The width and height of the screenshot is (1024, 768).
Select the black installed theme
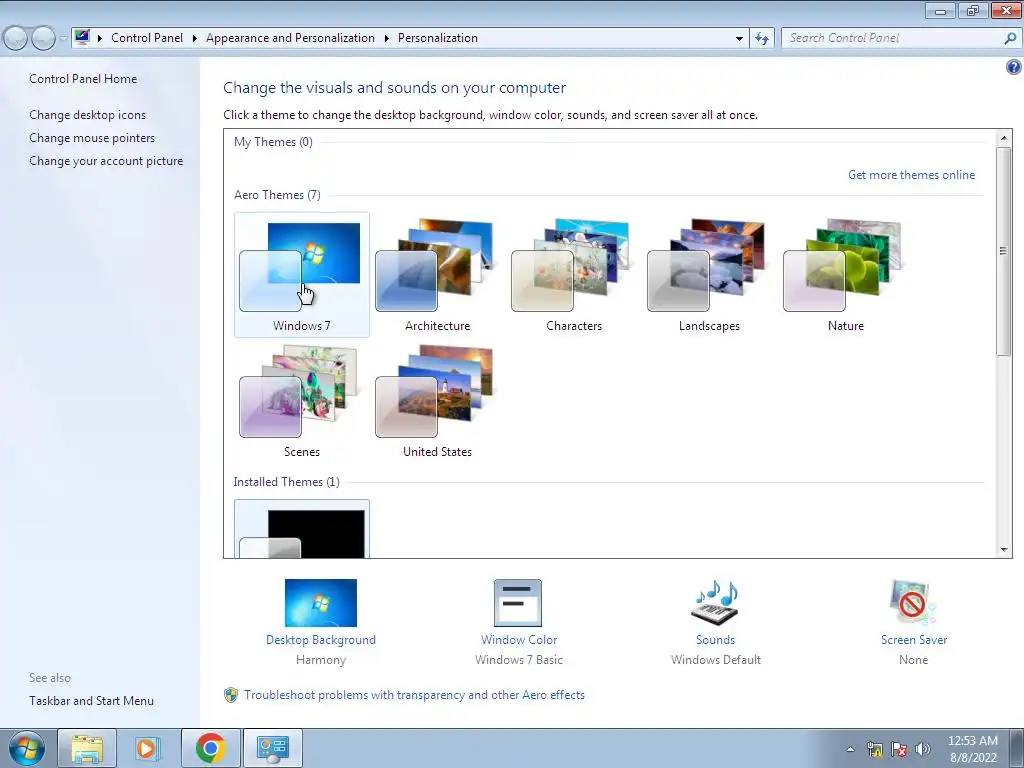tap(302, 529)
